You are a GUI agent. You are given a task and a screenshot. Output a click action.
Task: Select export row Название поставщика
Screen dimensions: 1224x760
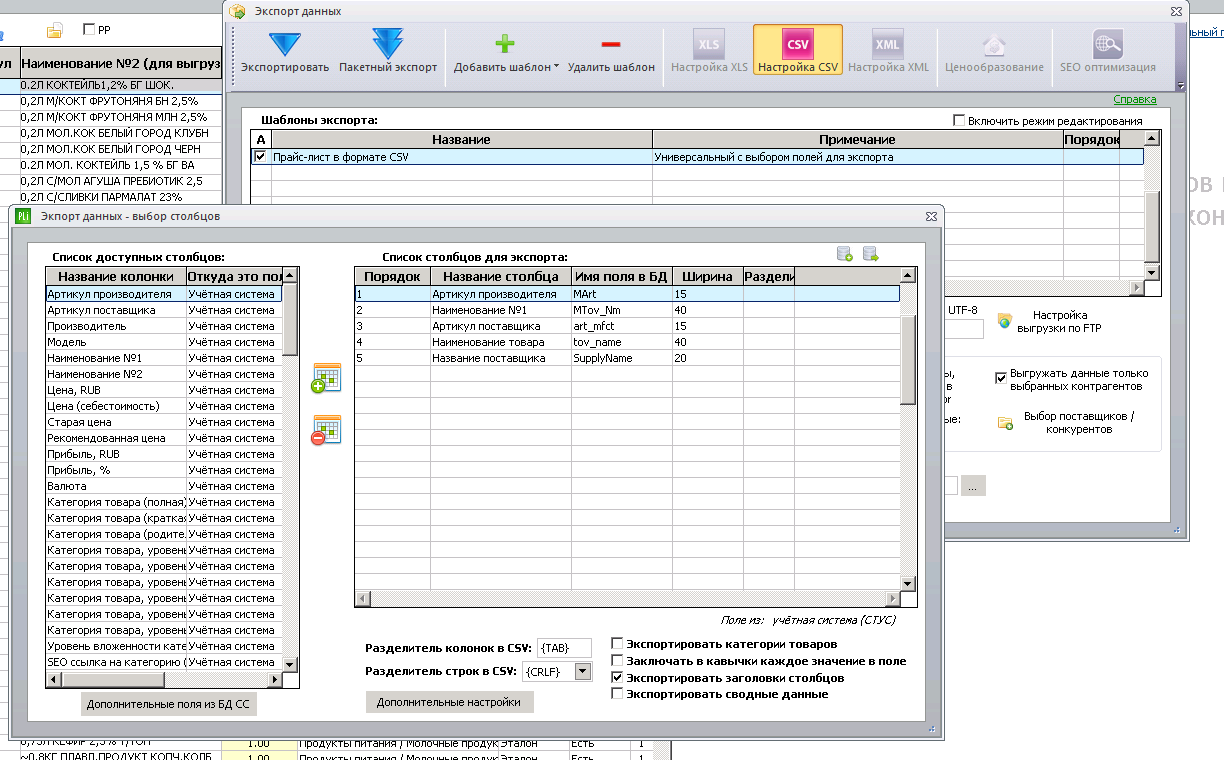pos(627,358)
